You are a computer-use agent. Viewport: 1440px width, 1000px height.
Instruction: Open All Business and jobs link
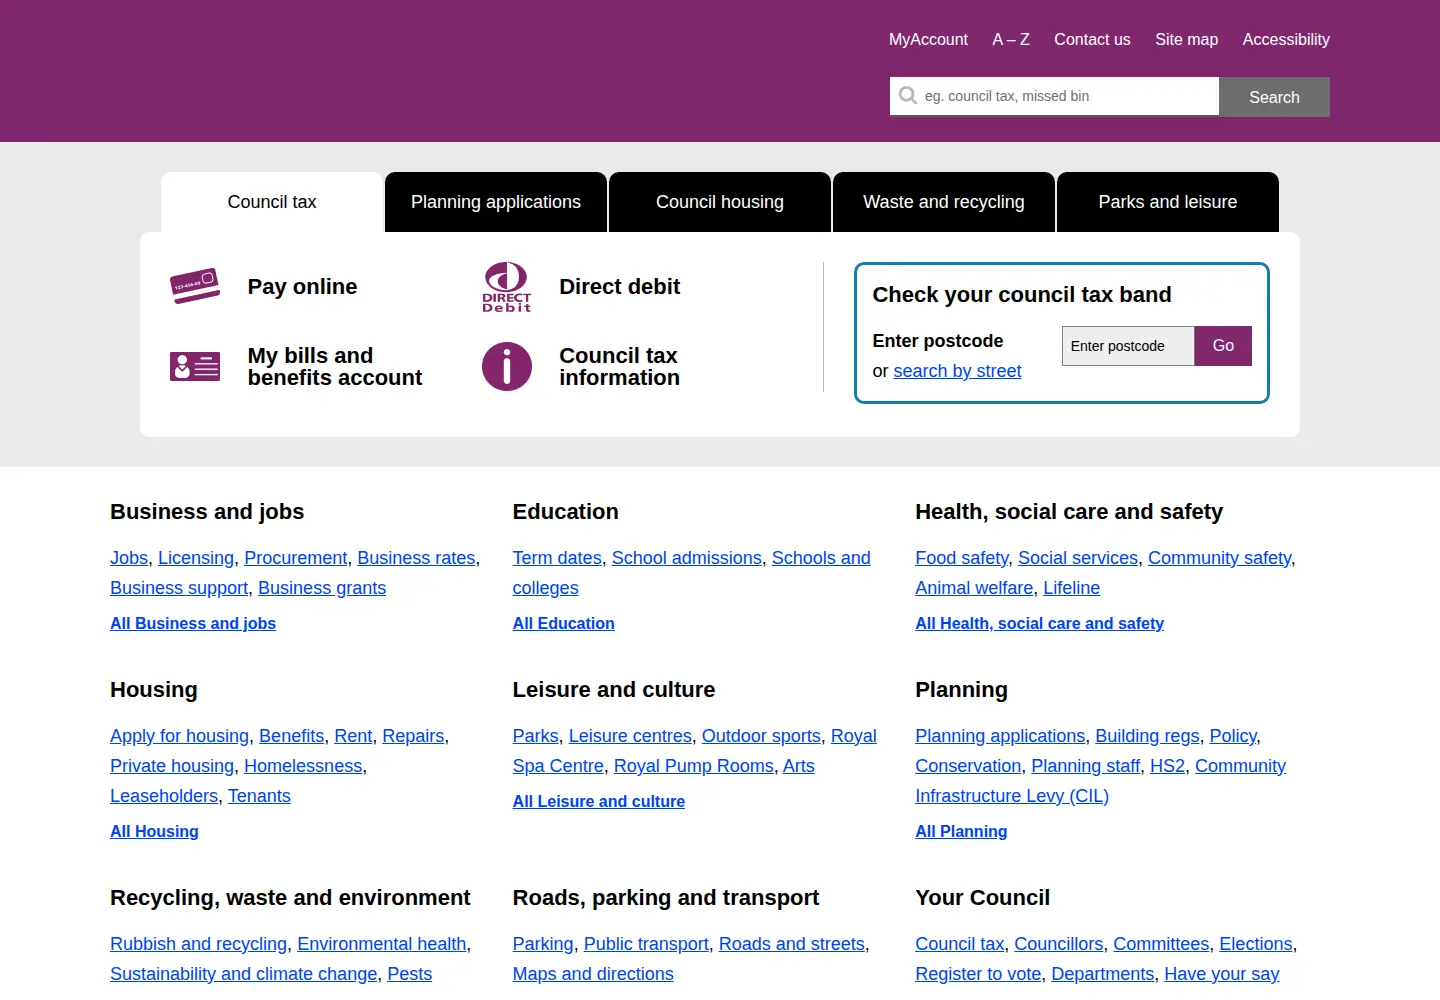click(x=193, y=623)
